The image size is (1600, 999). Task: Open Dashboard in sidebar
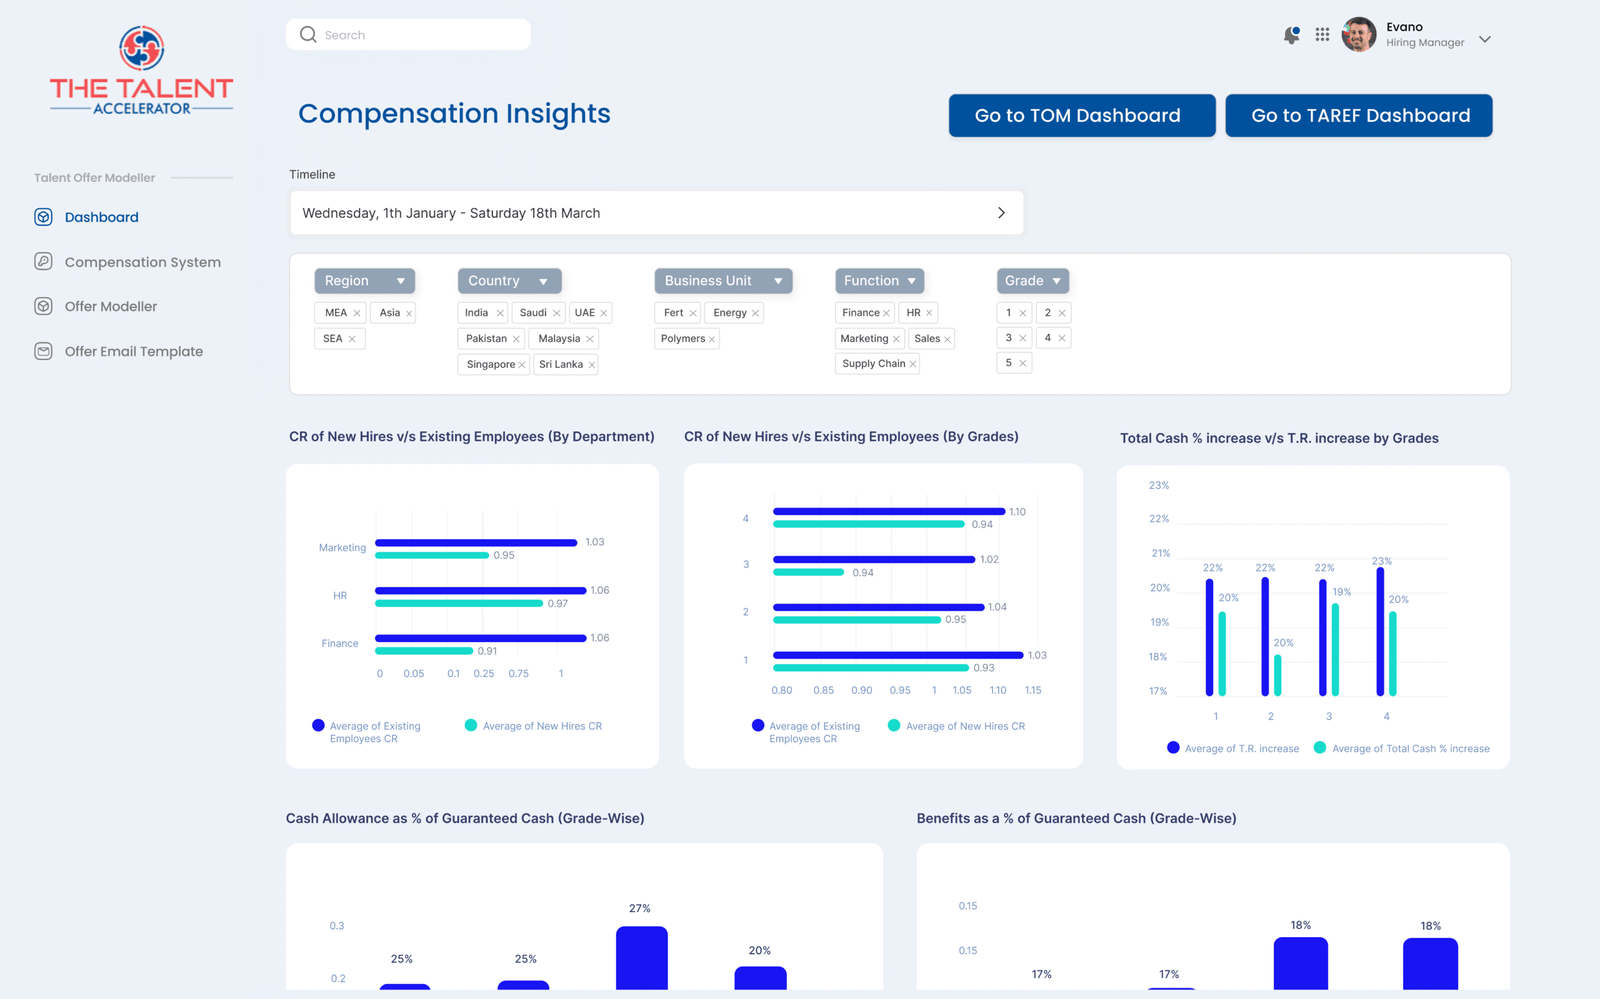(102, 217)
